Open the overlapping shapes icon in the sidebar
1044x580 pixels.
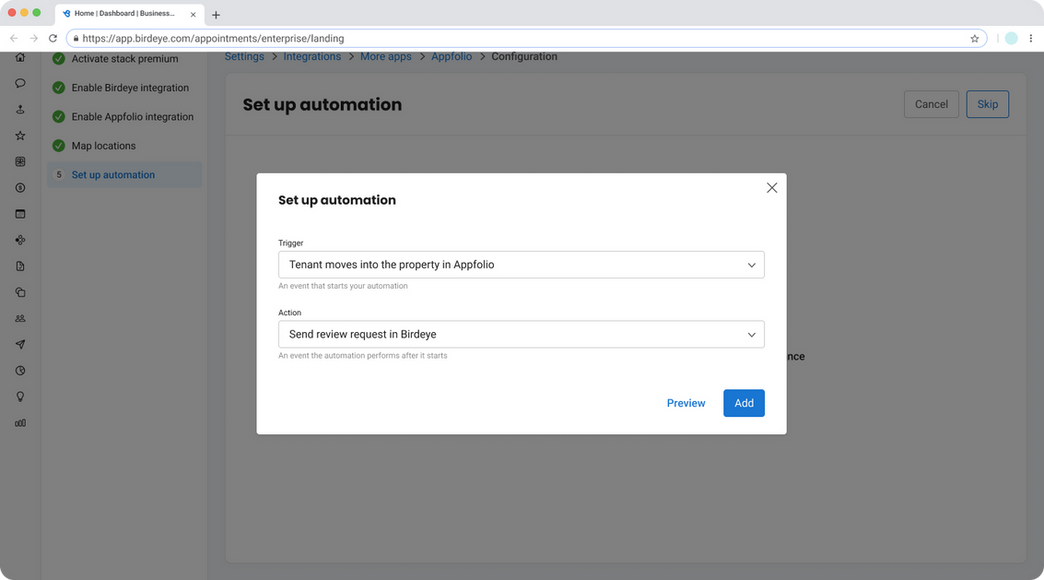[x=20, y=292]
